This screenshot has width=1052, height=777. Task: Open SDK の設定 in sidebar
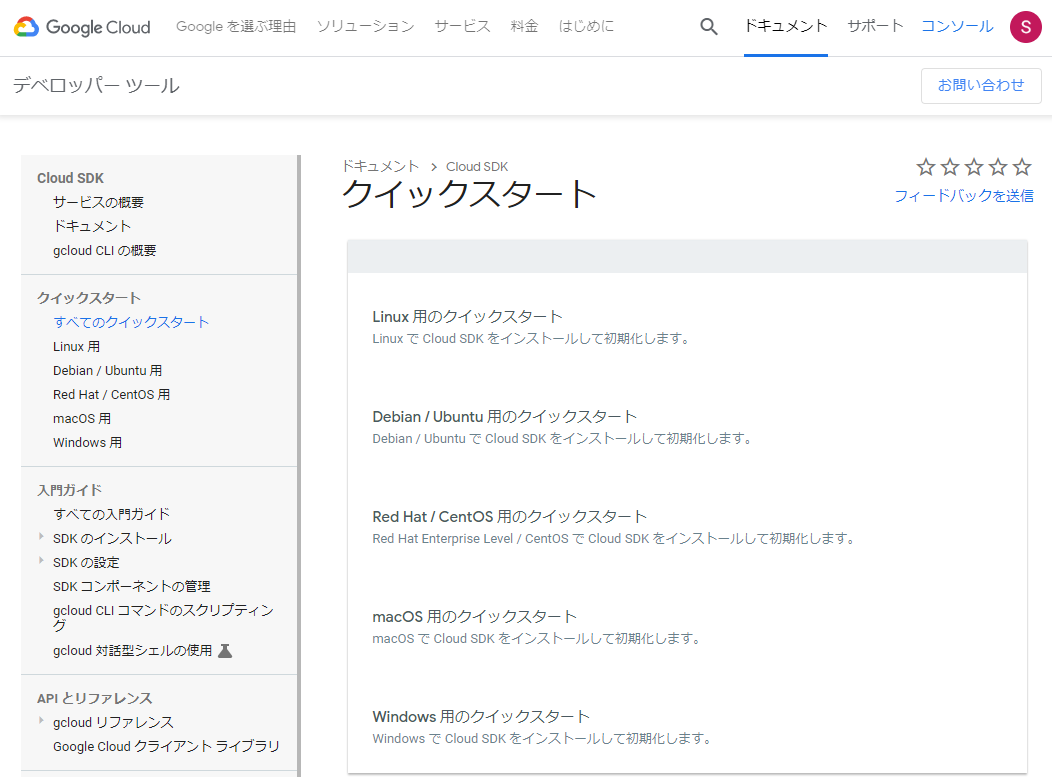click(86, 562)
